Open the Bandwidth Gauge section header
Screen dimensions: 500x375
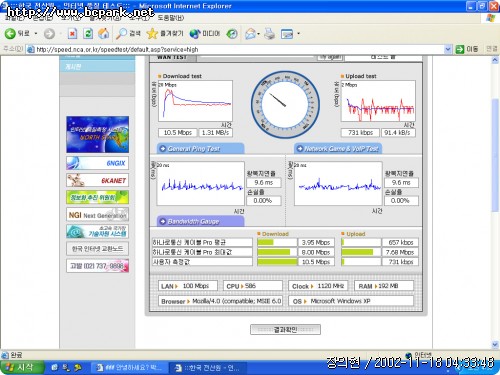(x=200, y=221)
